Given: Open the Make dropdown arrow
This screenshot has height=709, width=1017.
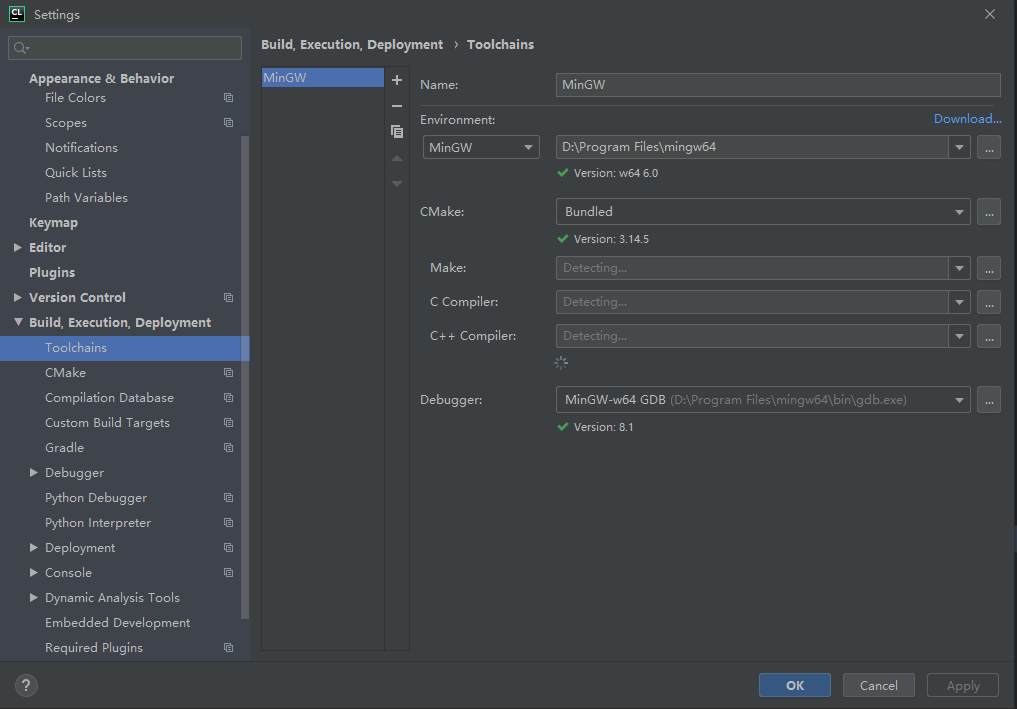Looking at the screenshot, I should pos(959,268).
